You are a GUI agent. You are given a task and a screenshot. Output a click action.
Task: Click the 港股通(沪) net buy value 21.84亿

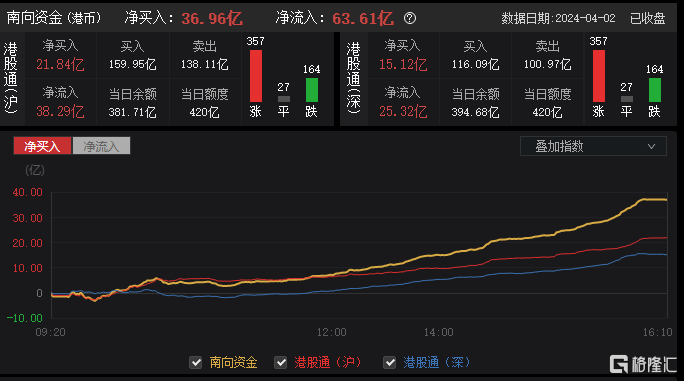(60, 65)
